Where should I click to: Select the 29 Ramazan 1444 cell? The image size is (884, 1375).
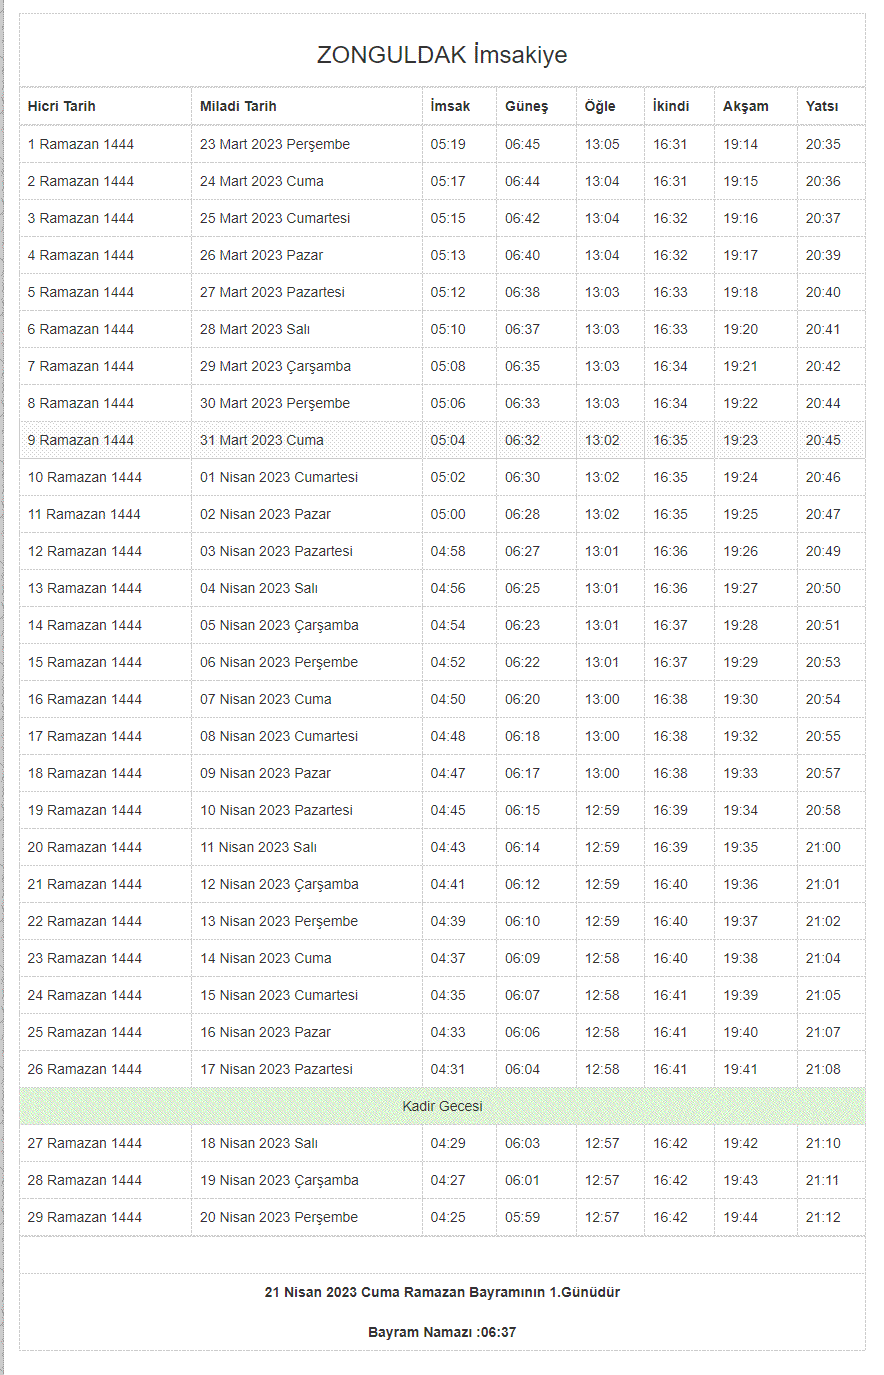click(85, 1217)
